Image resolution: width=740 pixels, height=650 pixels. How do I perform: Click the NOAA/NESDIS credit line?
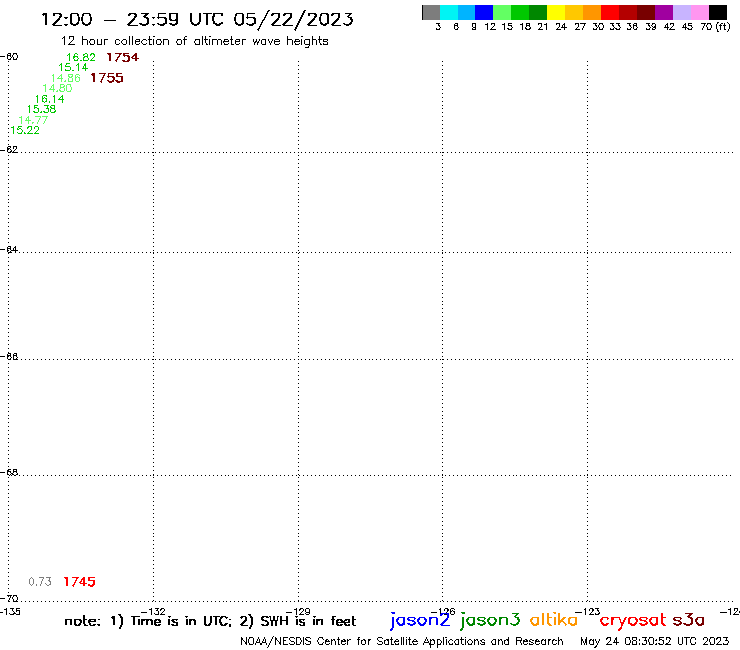(x=402, y=642)
